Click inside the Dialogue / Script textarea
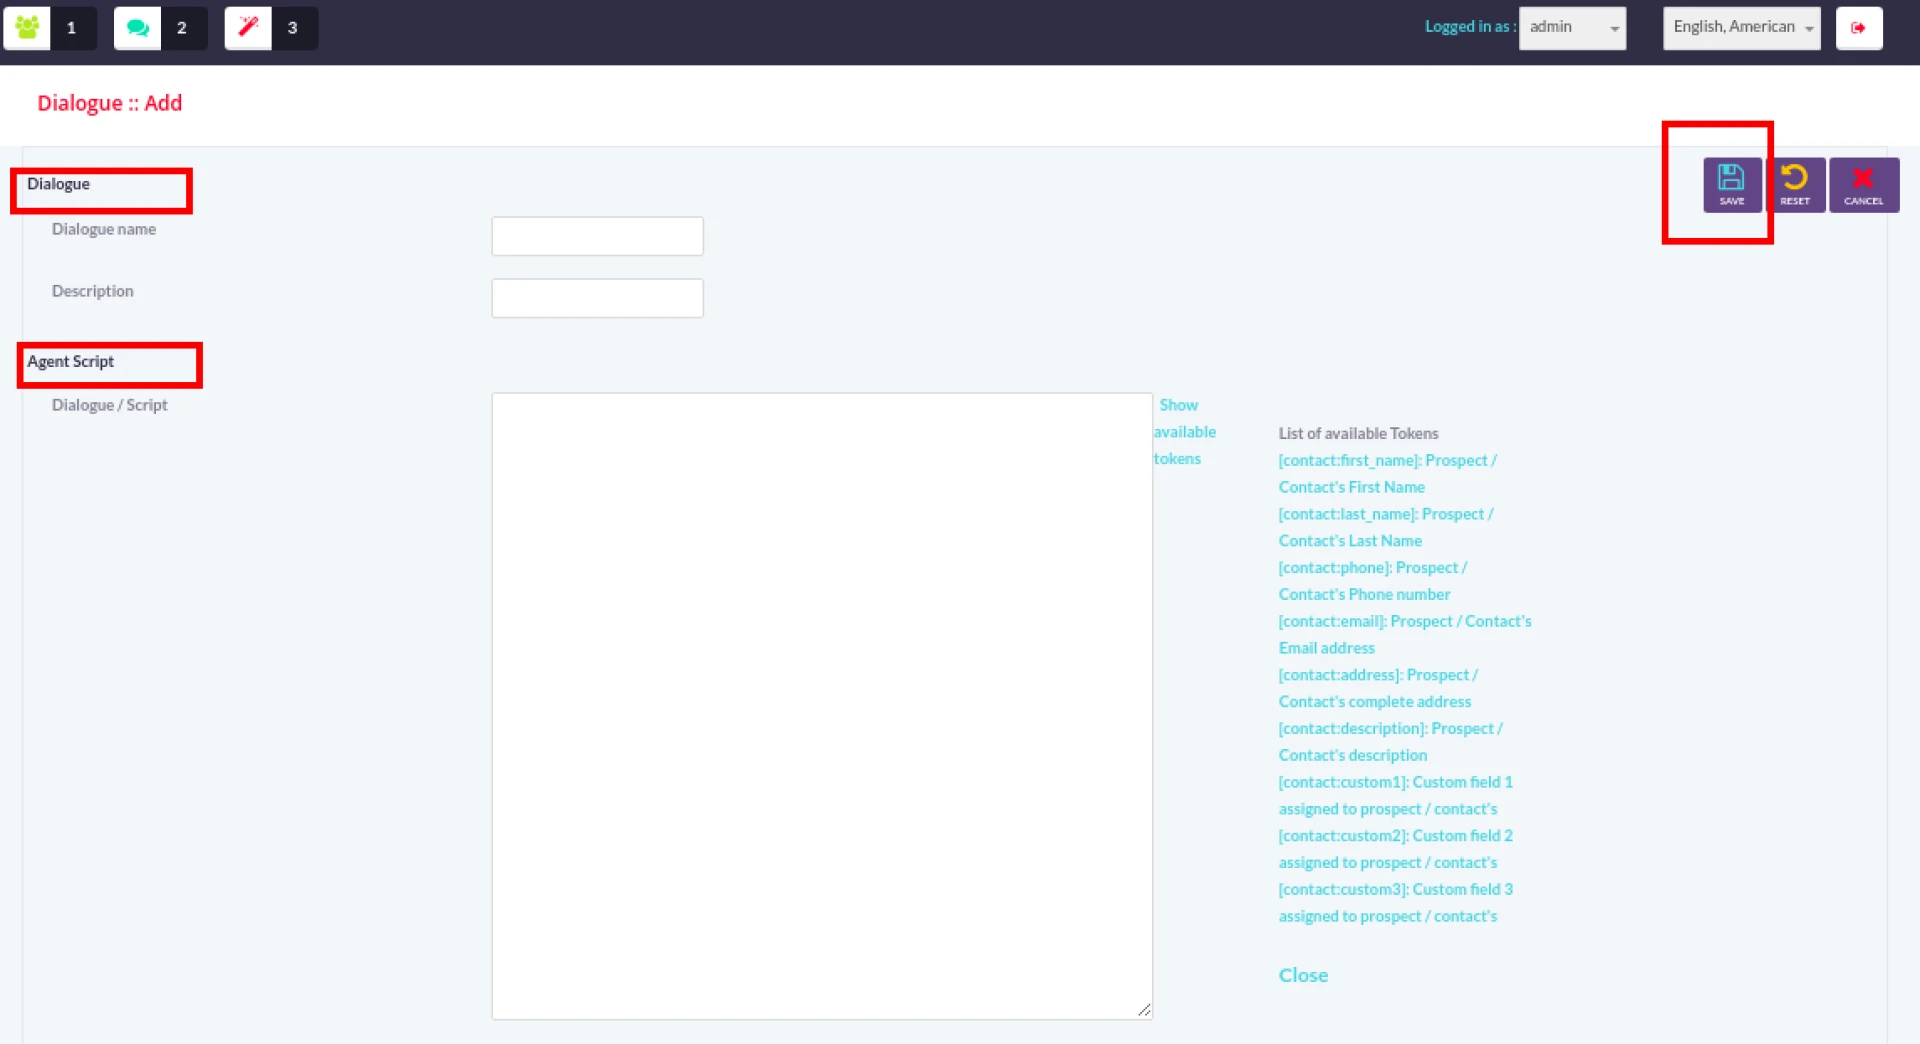Screen dimensions: 1920x1044 821,705
